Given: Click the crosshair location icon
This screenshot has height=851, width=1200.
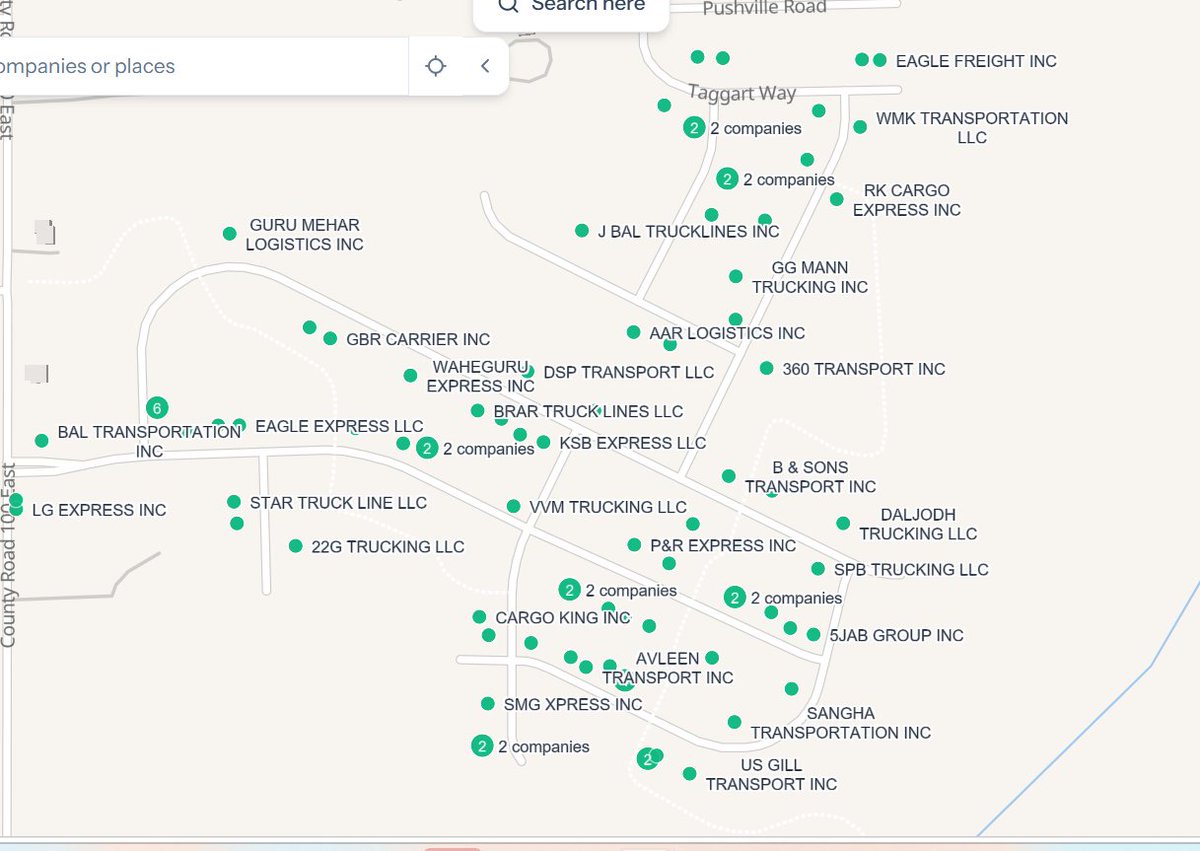Looking at the screenshot, I should (436, 66).
